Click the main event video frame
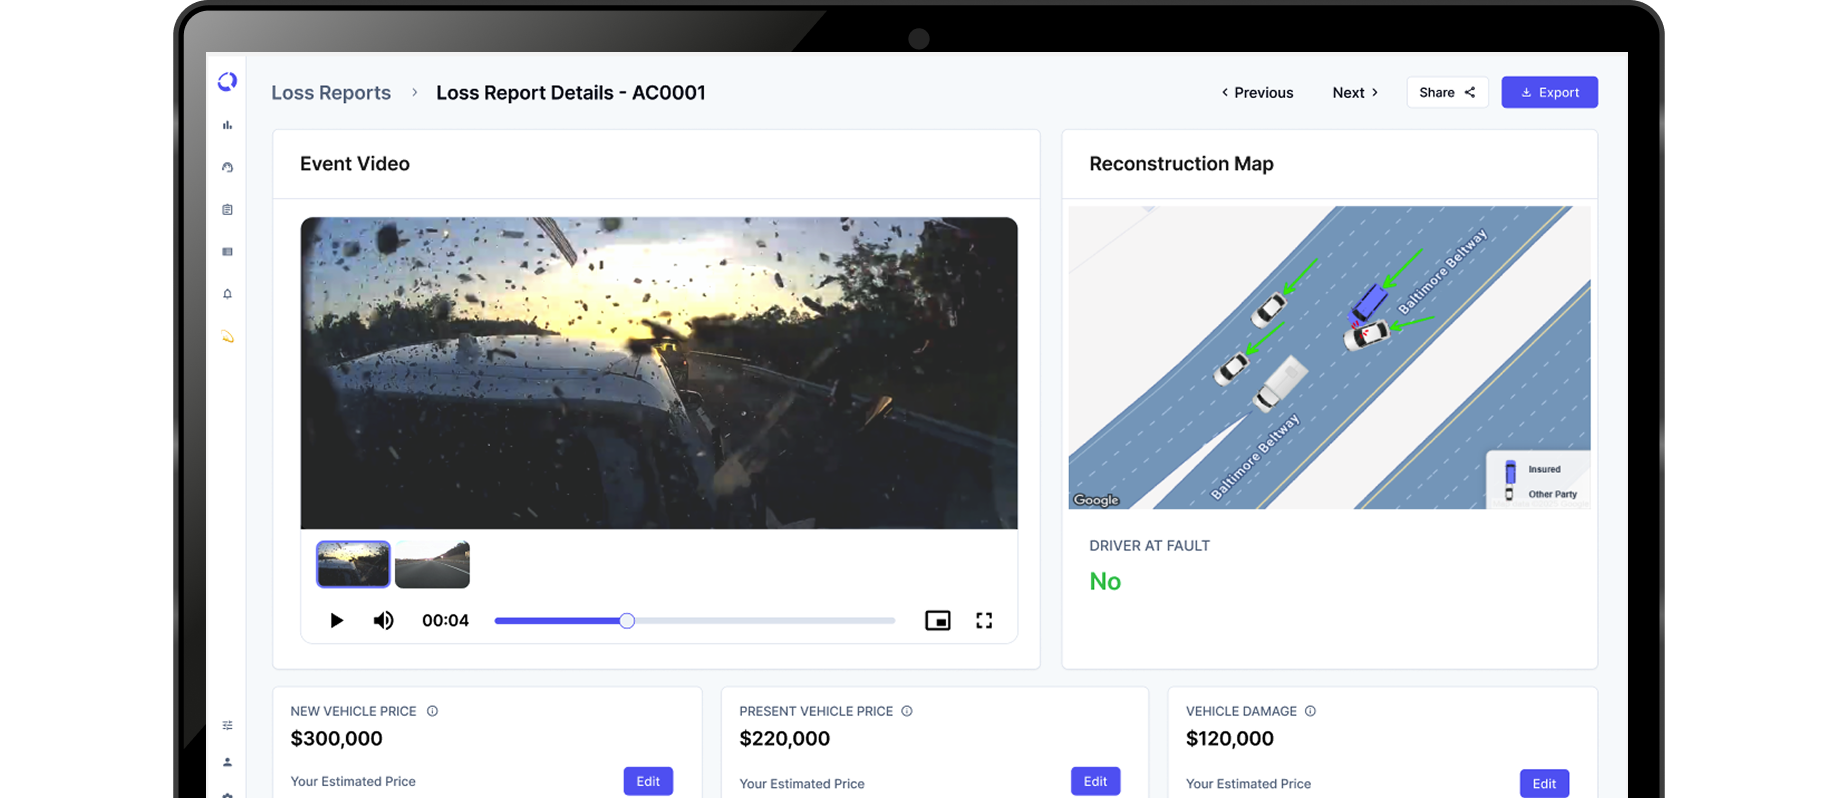Image resolution: width=1838 pixels, height=798 pixels. pyautogui.click(x=659, y=373)
